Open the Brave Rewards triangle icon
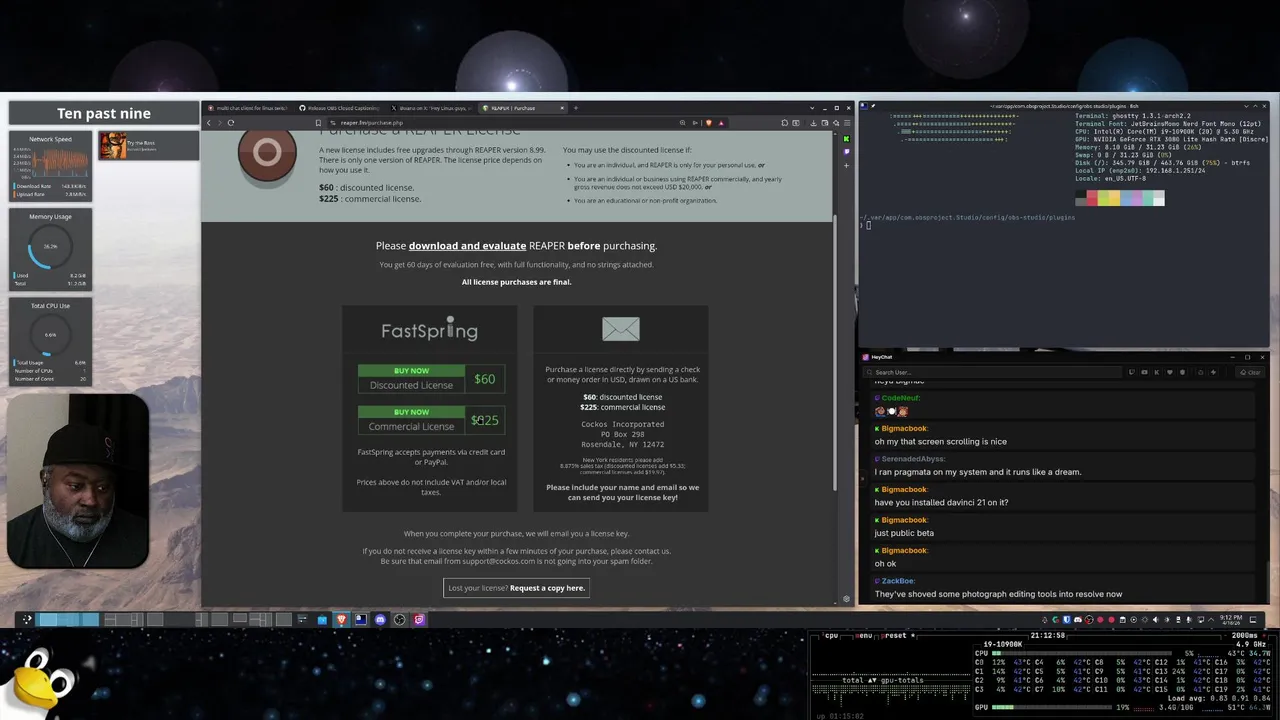The image size is (1280, 720). (721, 123)
